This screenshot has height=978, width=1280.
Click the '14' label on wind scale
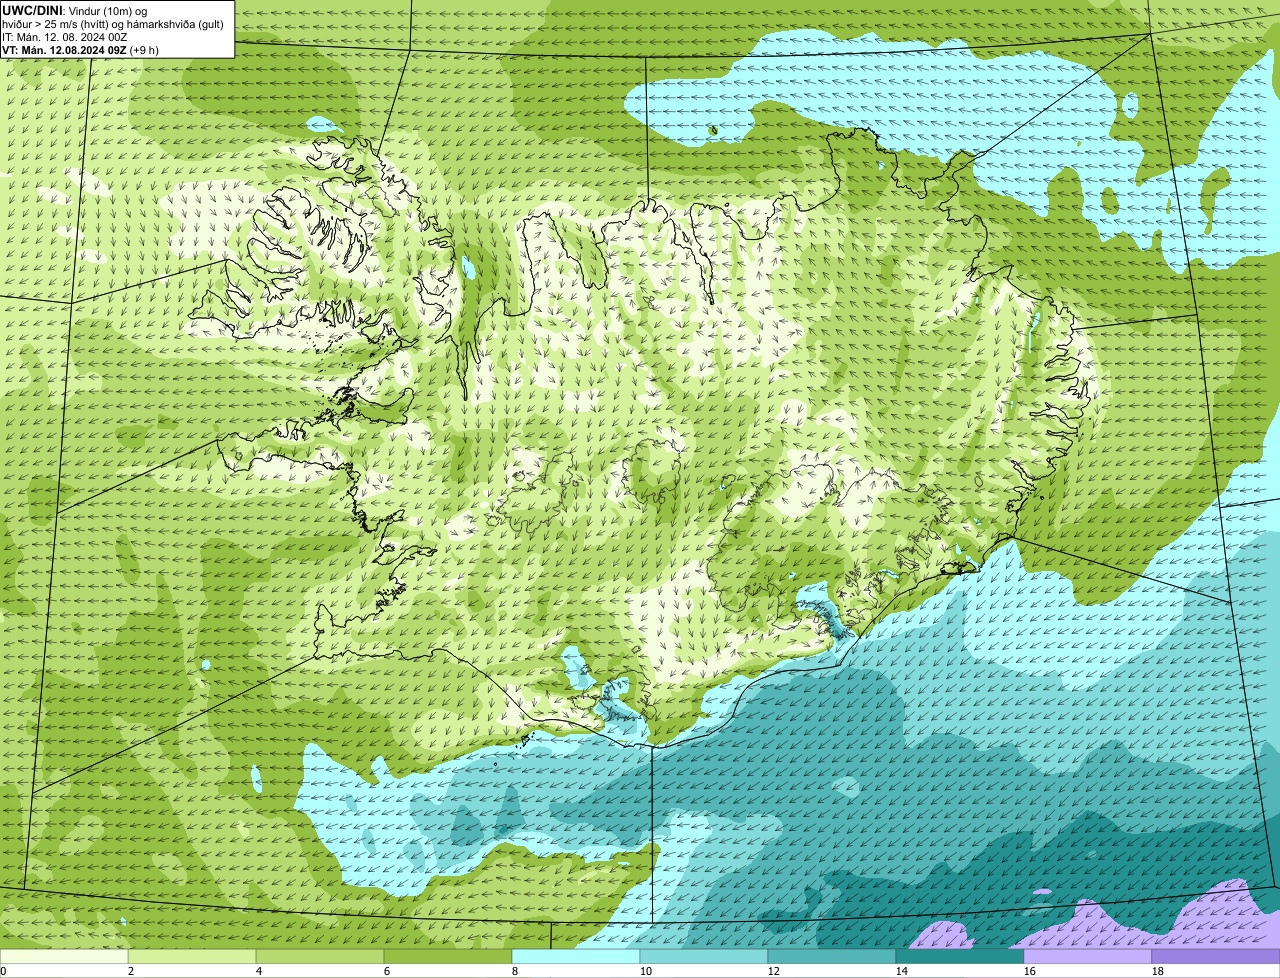pyautogui.click(x=902, y=971)
